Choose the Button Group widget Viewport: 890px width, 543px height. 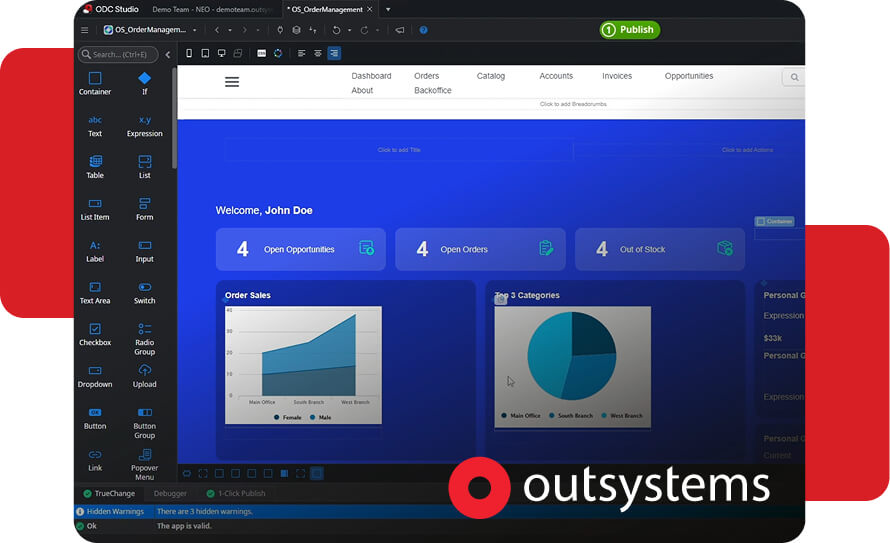click(144, 423)
